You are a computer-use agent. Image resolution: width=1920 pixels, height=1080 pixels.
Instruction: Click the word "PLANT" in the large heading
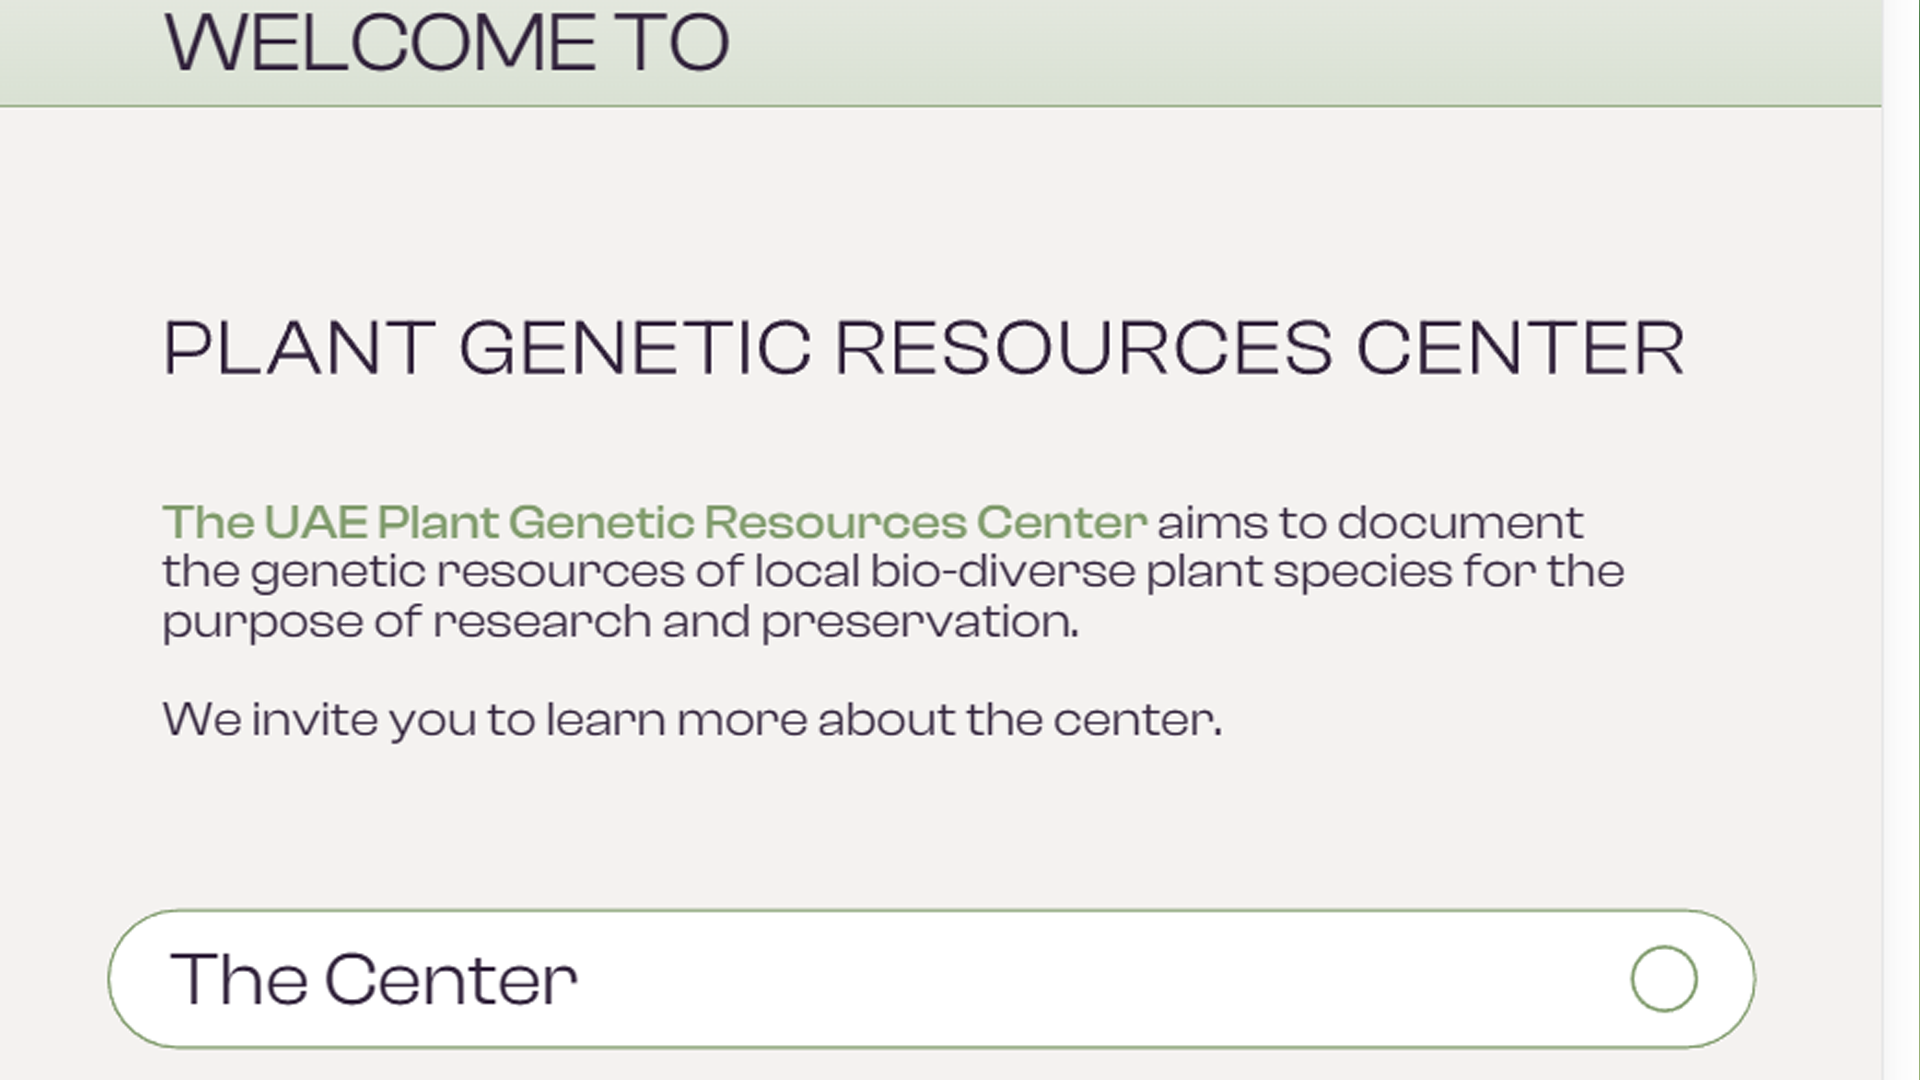[299, 349]
